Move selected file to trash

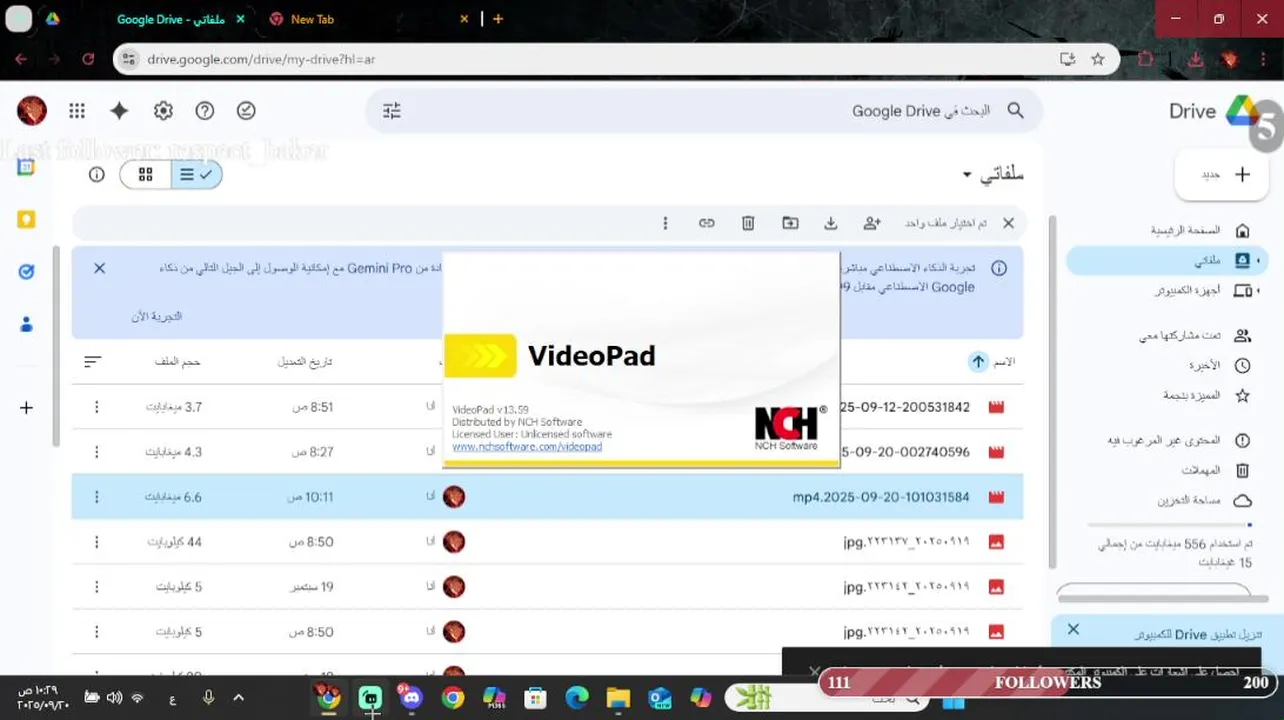748,223
